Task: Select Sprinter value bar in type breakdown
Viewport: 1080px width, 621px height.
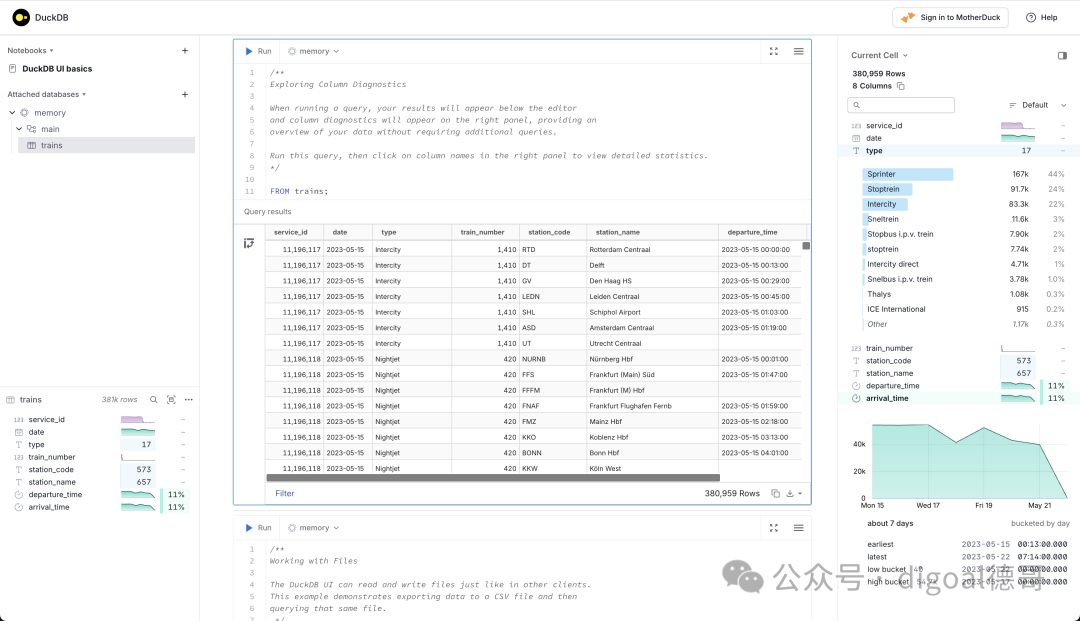Action: [x=907, y=174]
